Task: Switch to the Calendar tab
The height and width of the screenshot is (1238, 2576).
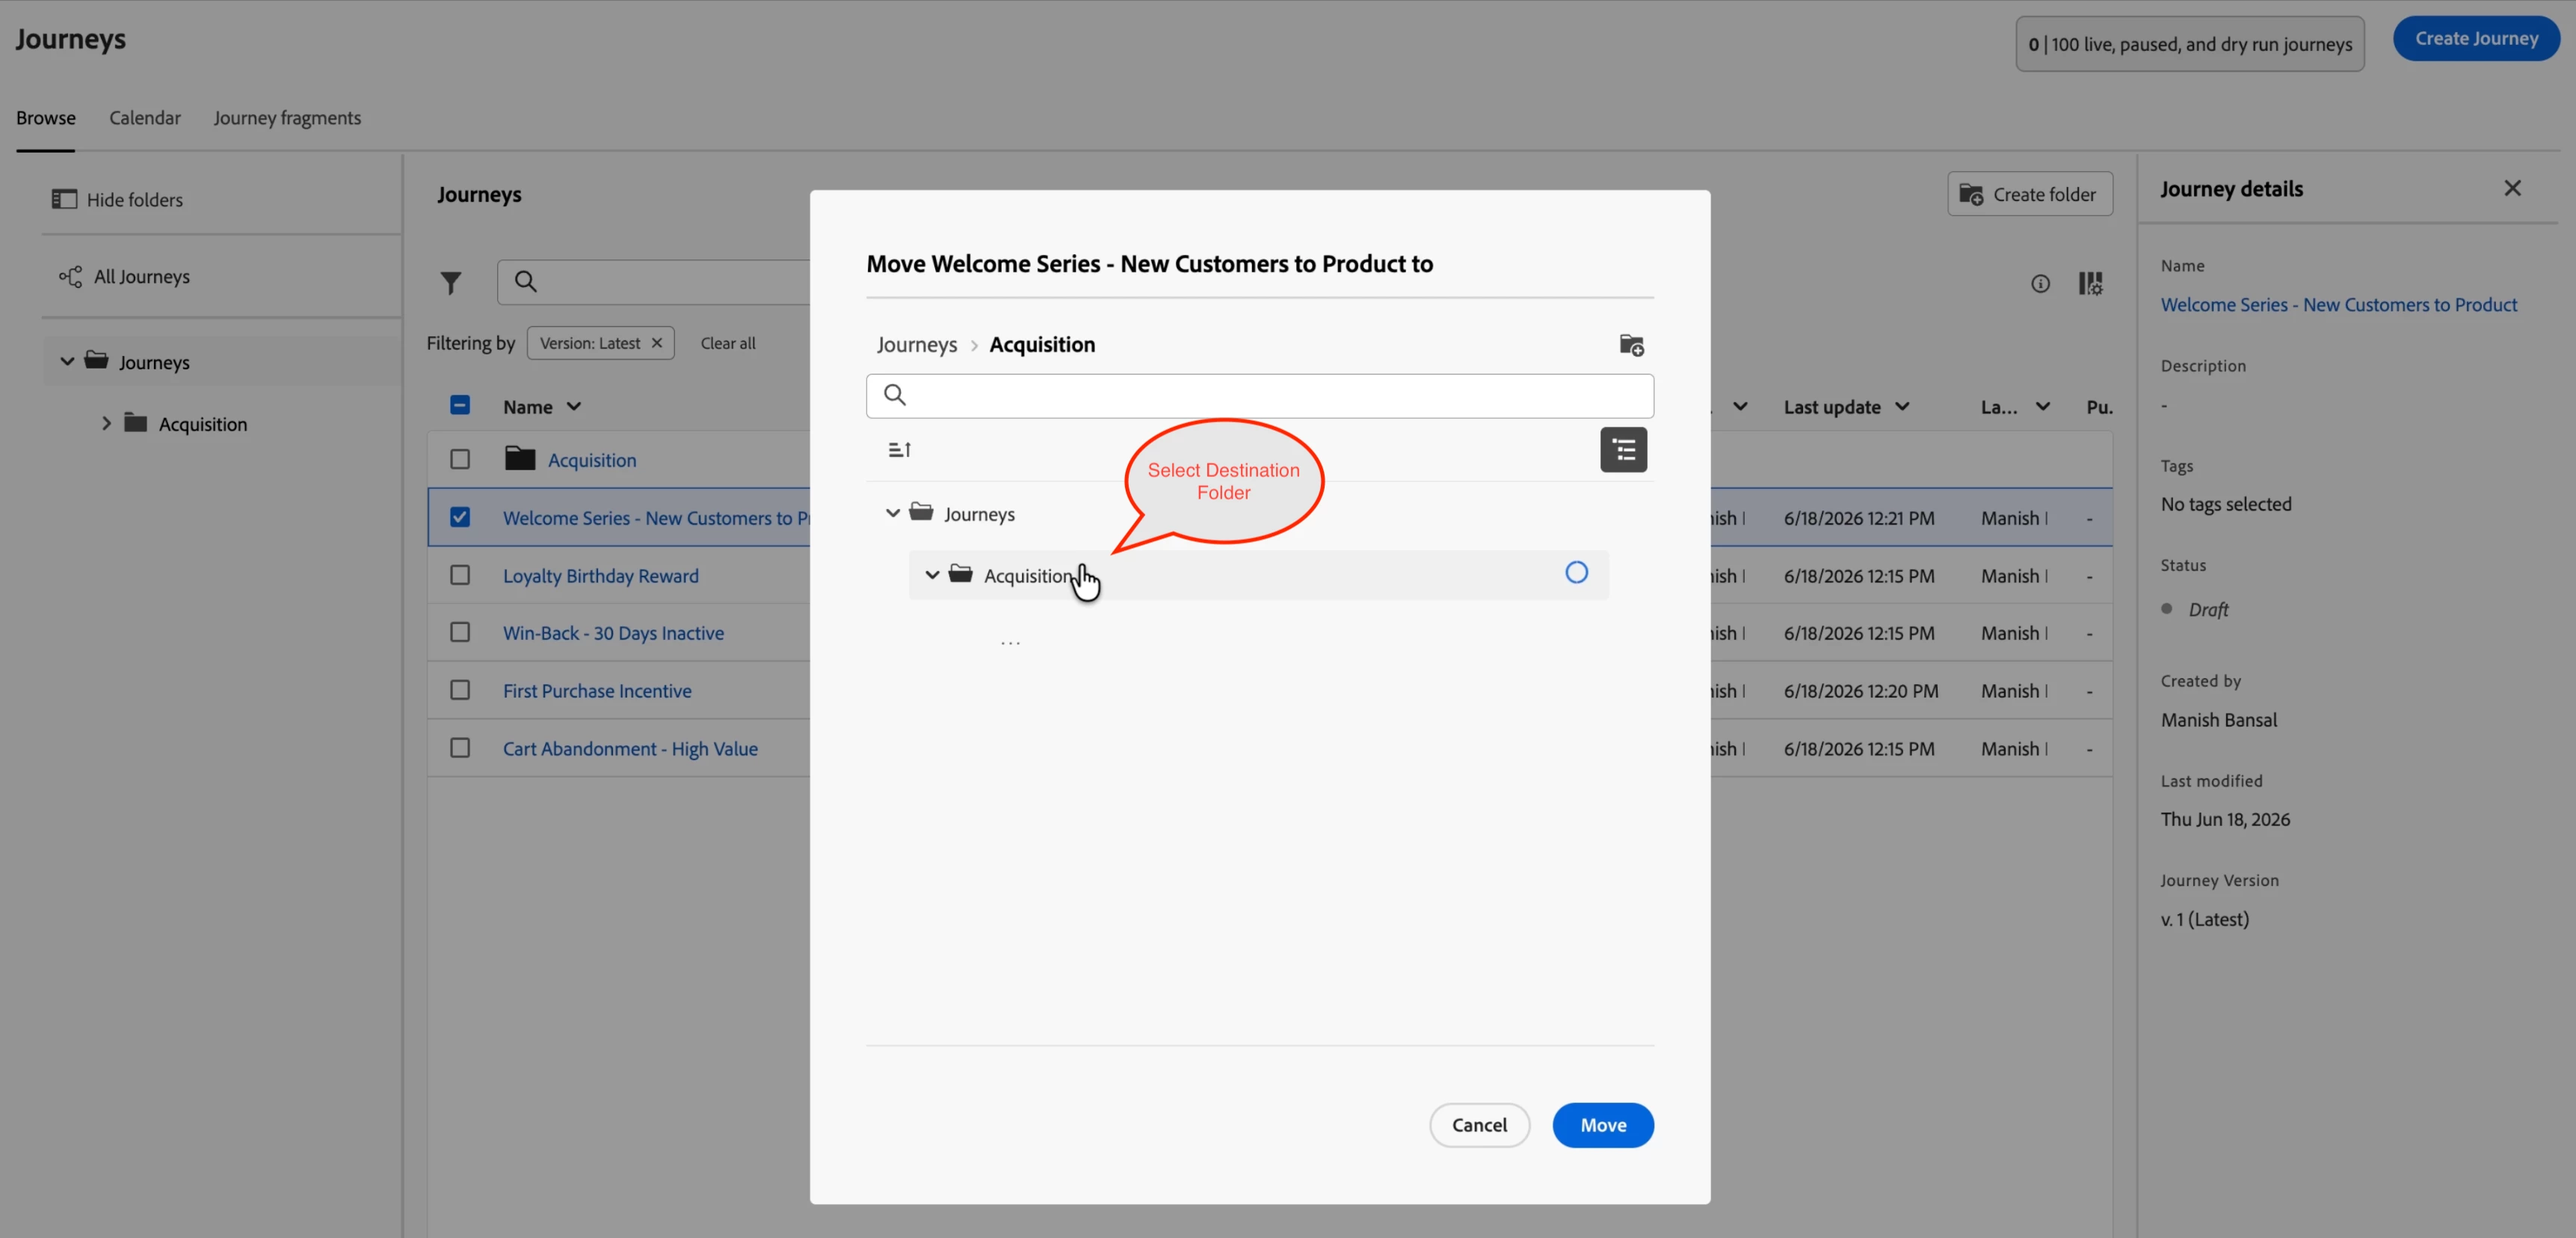Action: coord(145,118)
